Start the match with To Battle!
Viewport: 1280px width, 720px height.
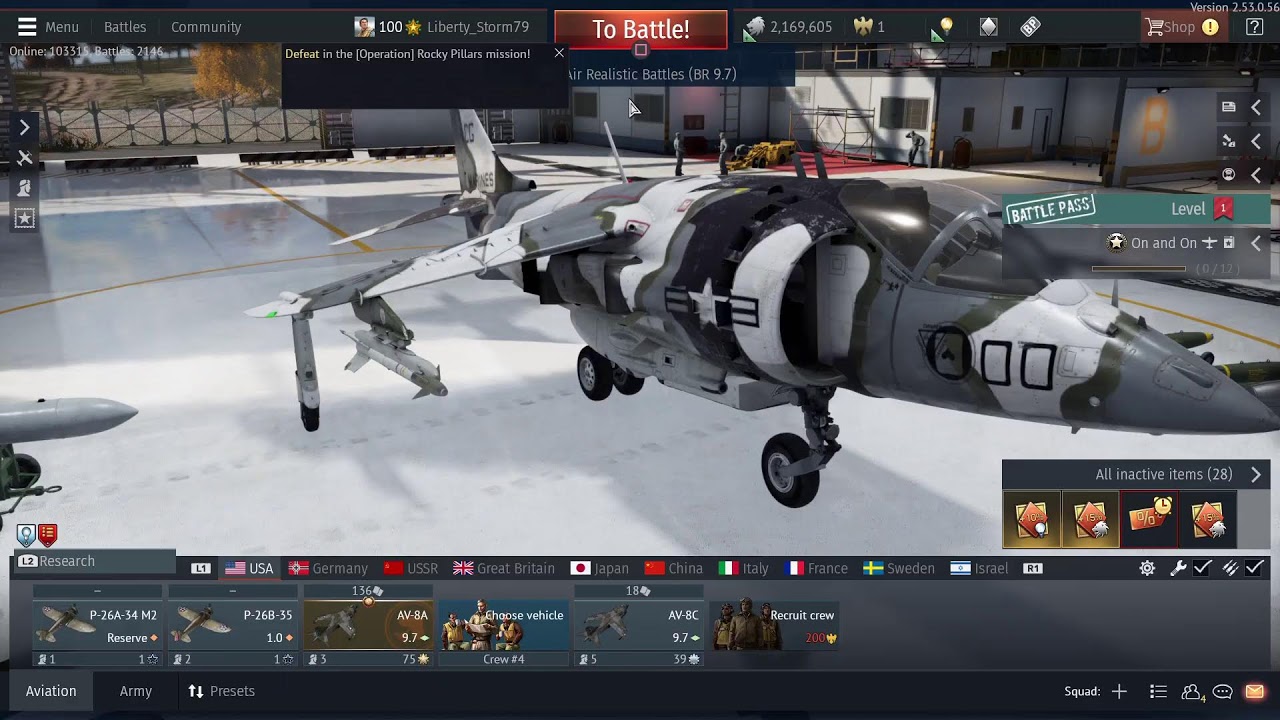click(641, 29)
